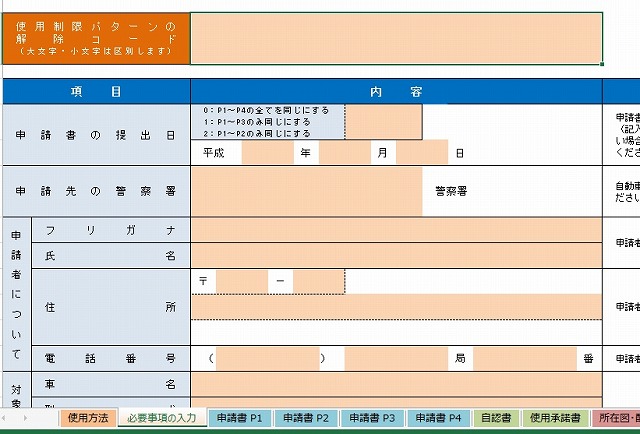This screenshot has width=640, height=434.
Task: Open the 申請書 P3 sheet tab
Action: click(x=373, y=418)
